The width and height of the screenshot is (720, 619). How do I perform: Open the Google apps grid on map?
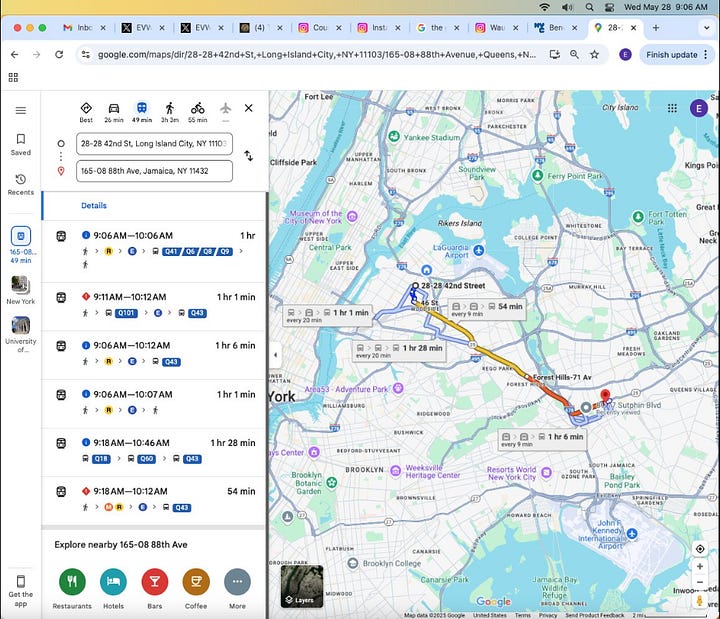point(672,108)
